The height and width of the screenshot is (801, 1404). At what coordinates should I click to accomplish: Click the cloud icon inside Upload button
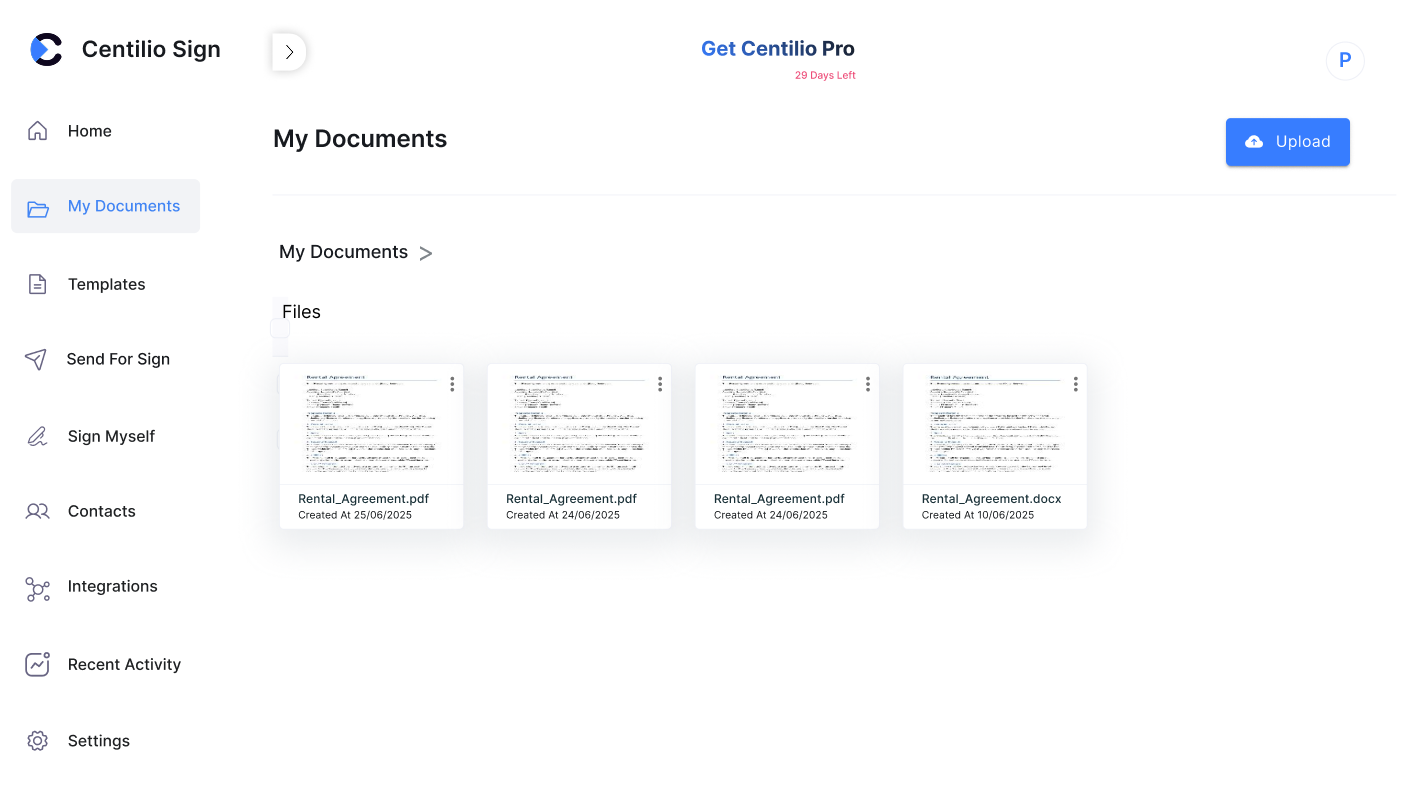point(1254,141)
